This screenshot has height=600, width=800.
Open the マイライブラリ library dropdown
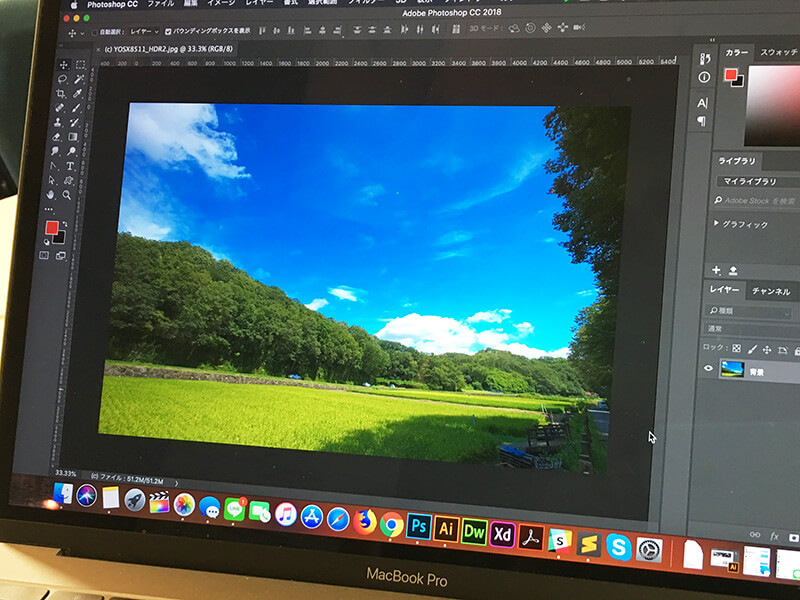[x=758, y=182]
